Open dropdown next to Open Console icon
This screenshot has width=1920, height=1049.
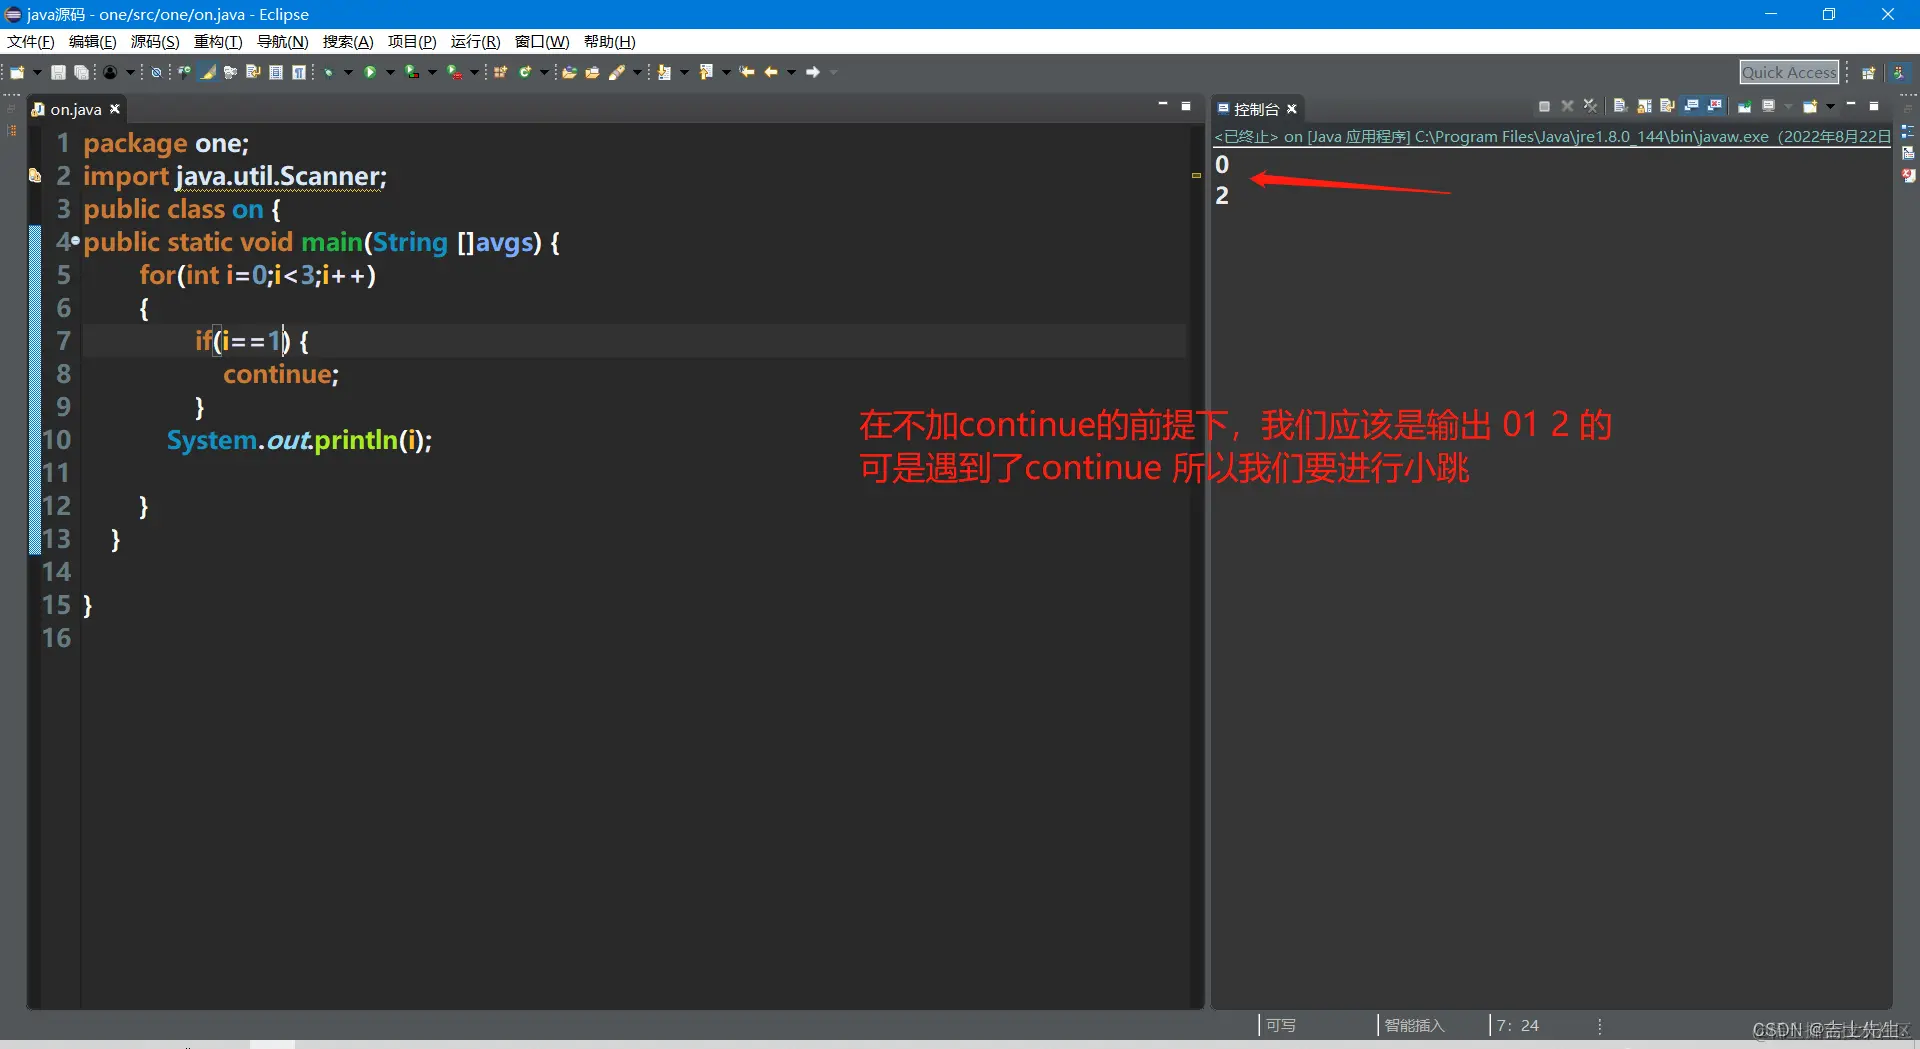coord(1830,106)
